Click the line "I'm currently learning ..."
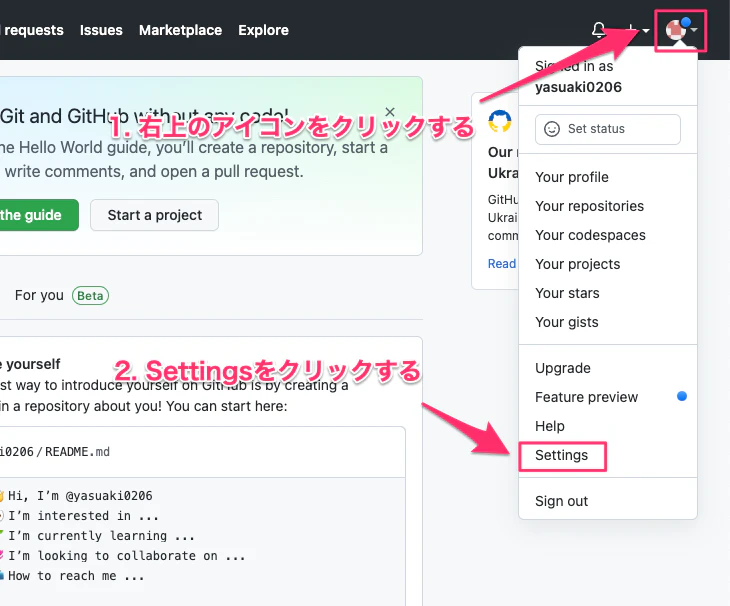Screen dimensions: 730x606 [101, 536]
